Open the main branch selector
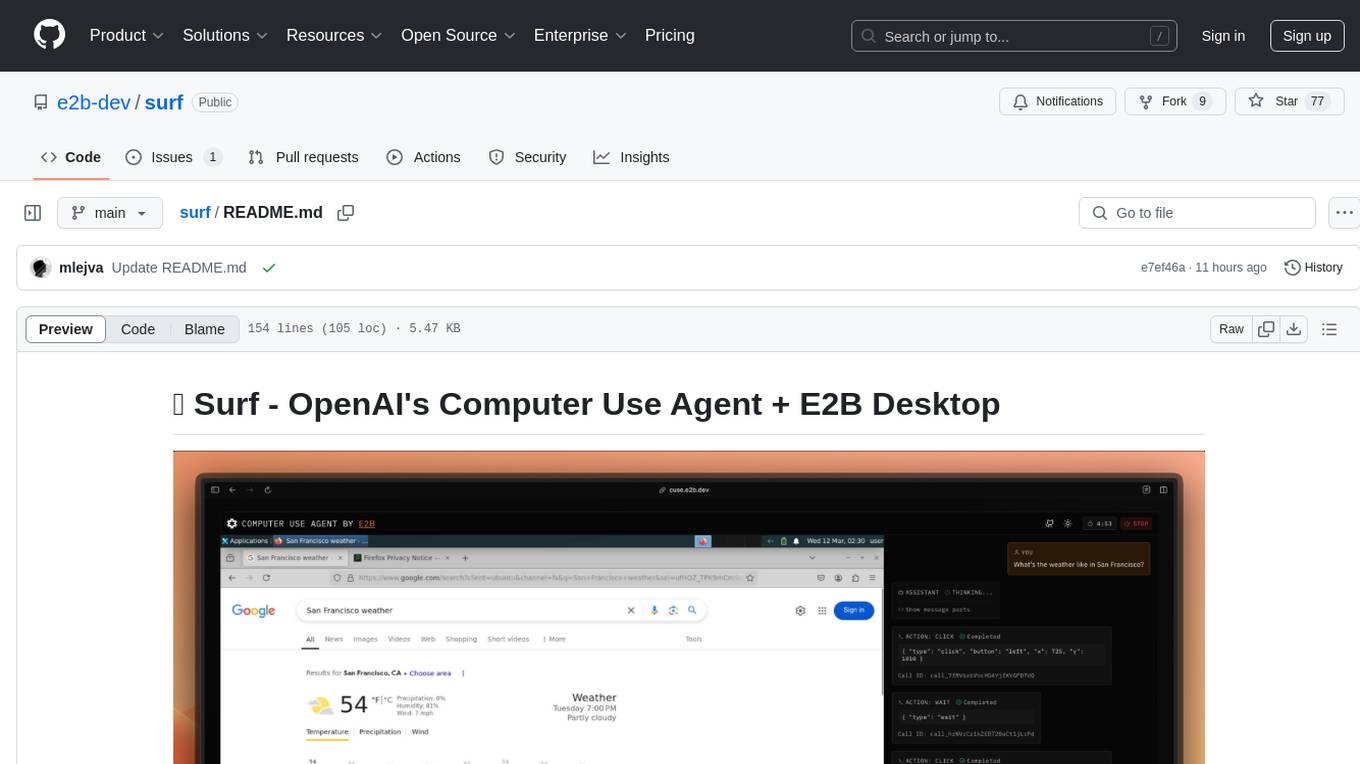The height and width of the screenshot is (764, 1360). tap(110, 213)
